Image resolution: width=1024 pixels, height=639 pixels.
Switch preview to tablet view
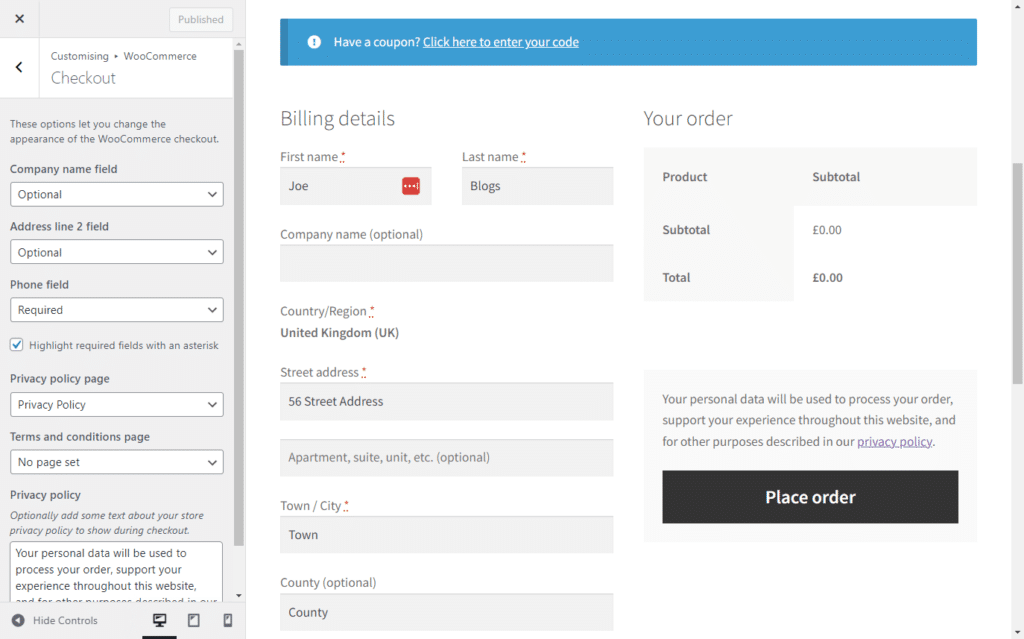[x=192, y=620]
